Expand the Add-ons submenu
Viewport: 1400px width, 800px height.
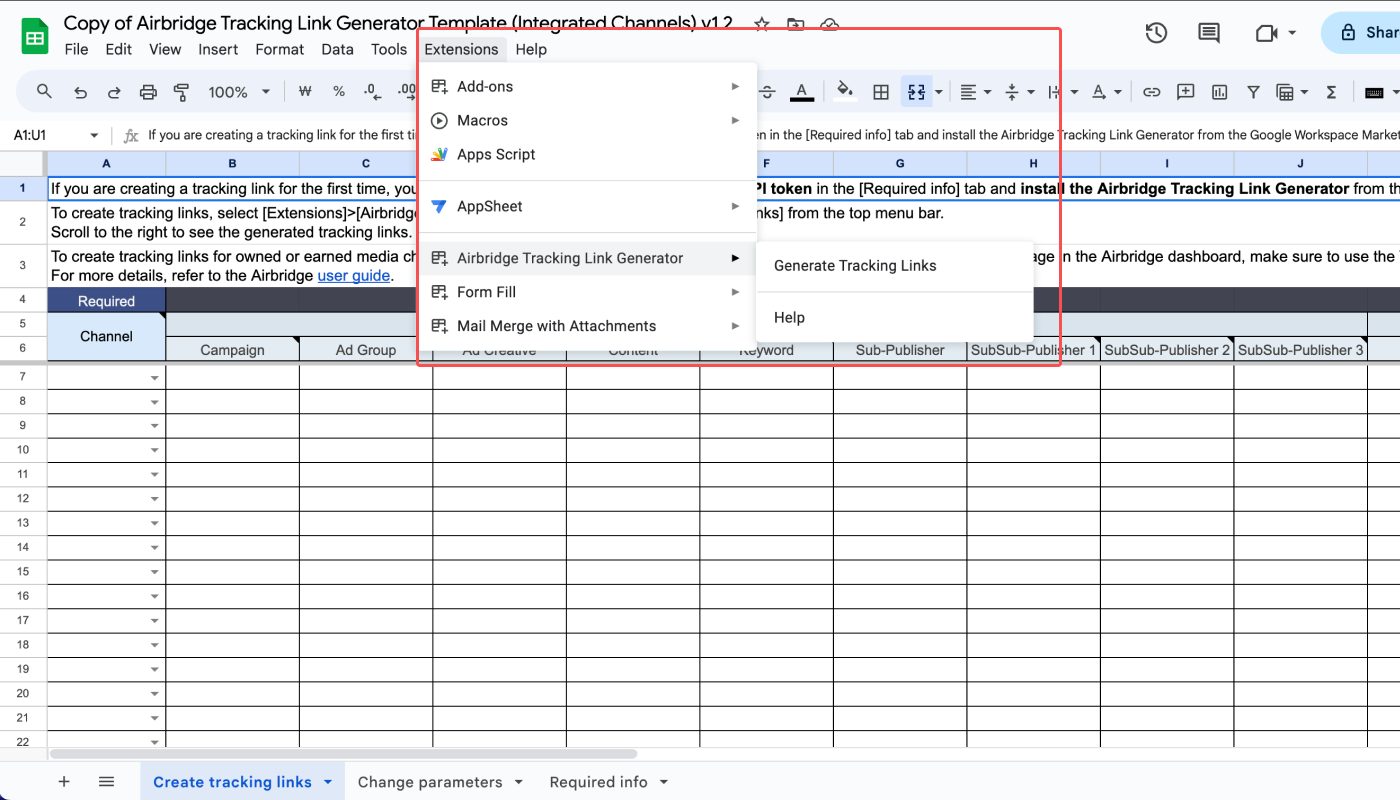tap(587, 87)
